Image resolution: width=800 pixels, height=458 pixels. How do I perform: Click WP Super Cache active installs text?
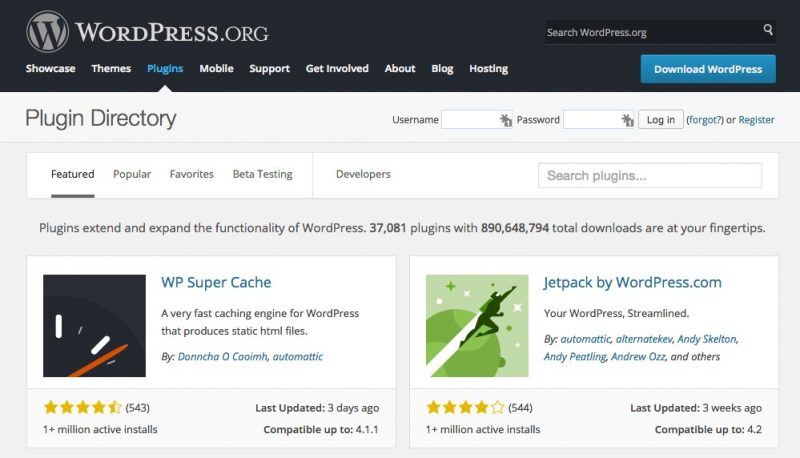pyautogui.click(x=100, y=429)
